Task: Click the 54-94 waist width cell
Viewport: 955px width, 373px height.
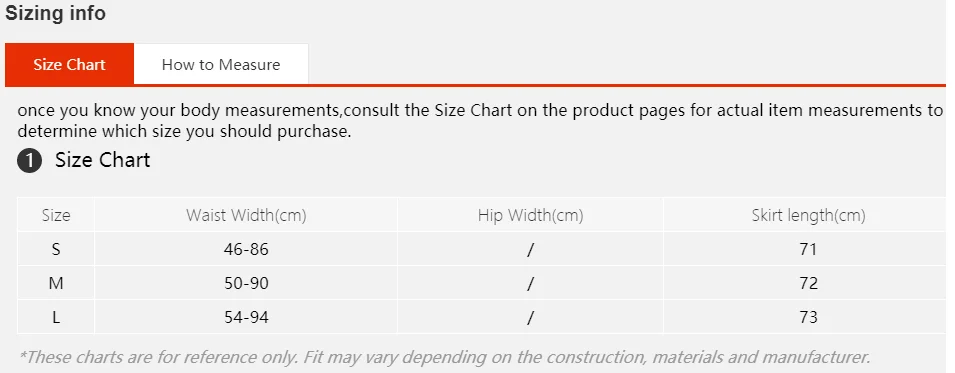Action: point(246,317)
